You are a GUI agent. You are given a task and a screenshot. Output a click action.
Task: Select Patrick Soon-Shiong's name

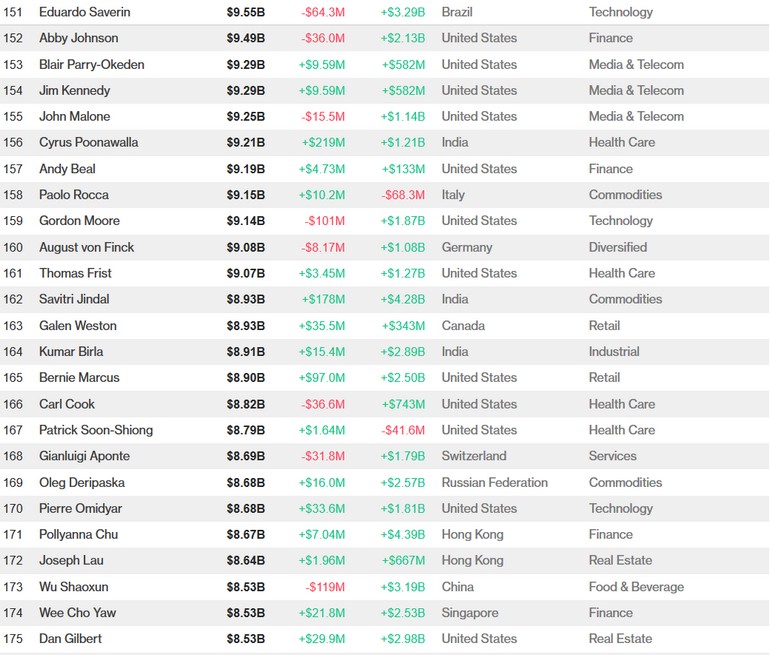click(x=96, y=430)
